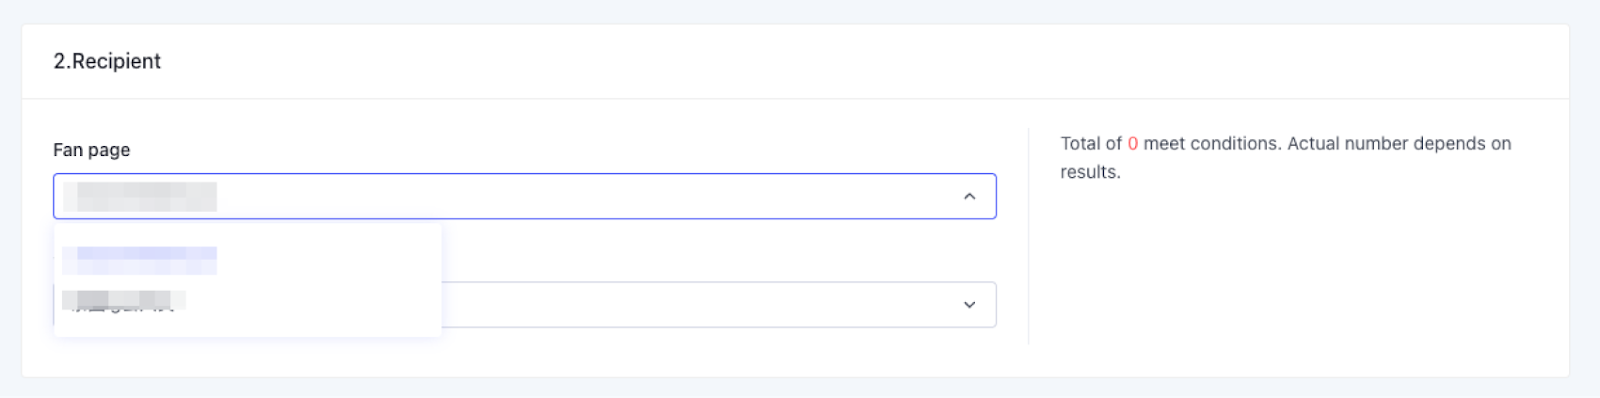The image size is (1600, 398).
Task: Choose the second blurred option in the Fan page list
Action: click(248, 299)
